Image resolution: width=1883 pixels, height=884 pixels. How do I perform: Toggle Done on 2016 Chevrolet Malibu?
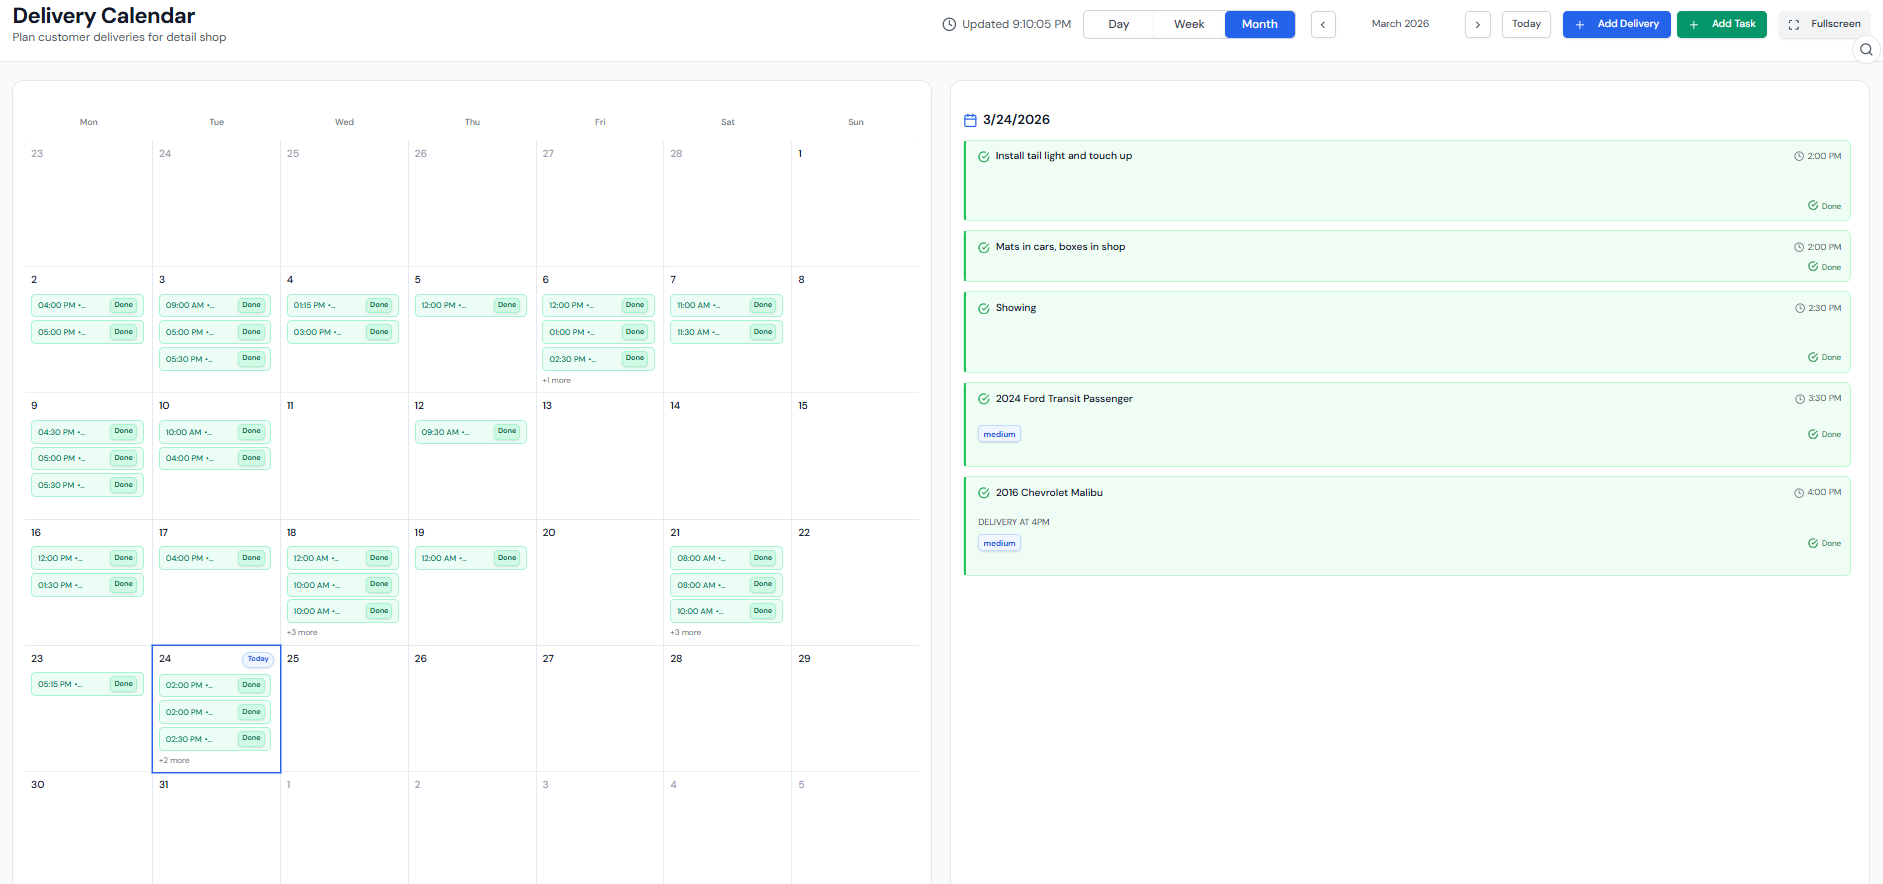click(1825, 543)
